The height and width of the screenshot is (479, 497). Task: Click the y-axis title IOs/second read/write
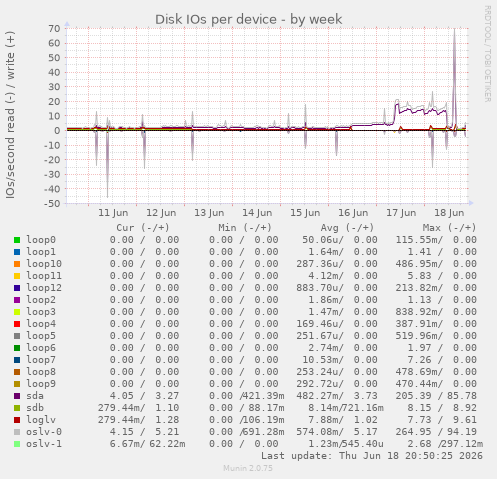click(x=10, y=115)
